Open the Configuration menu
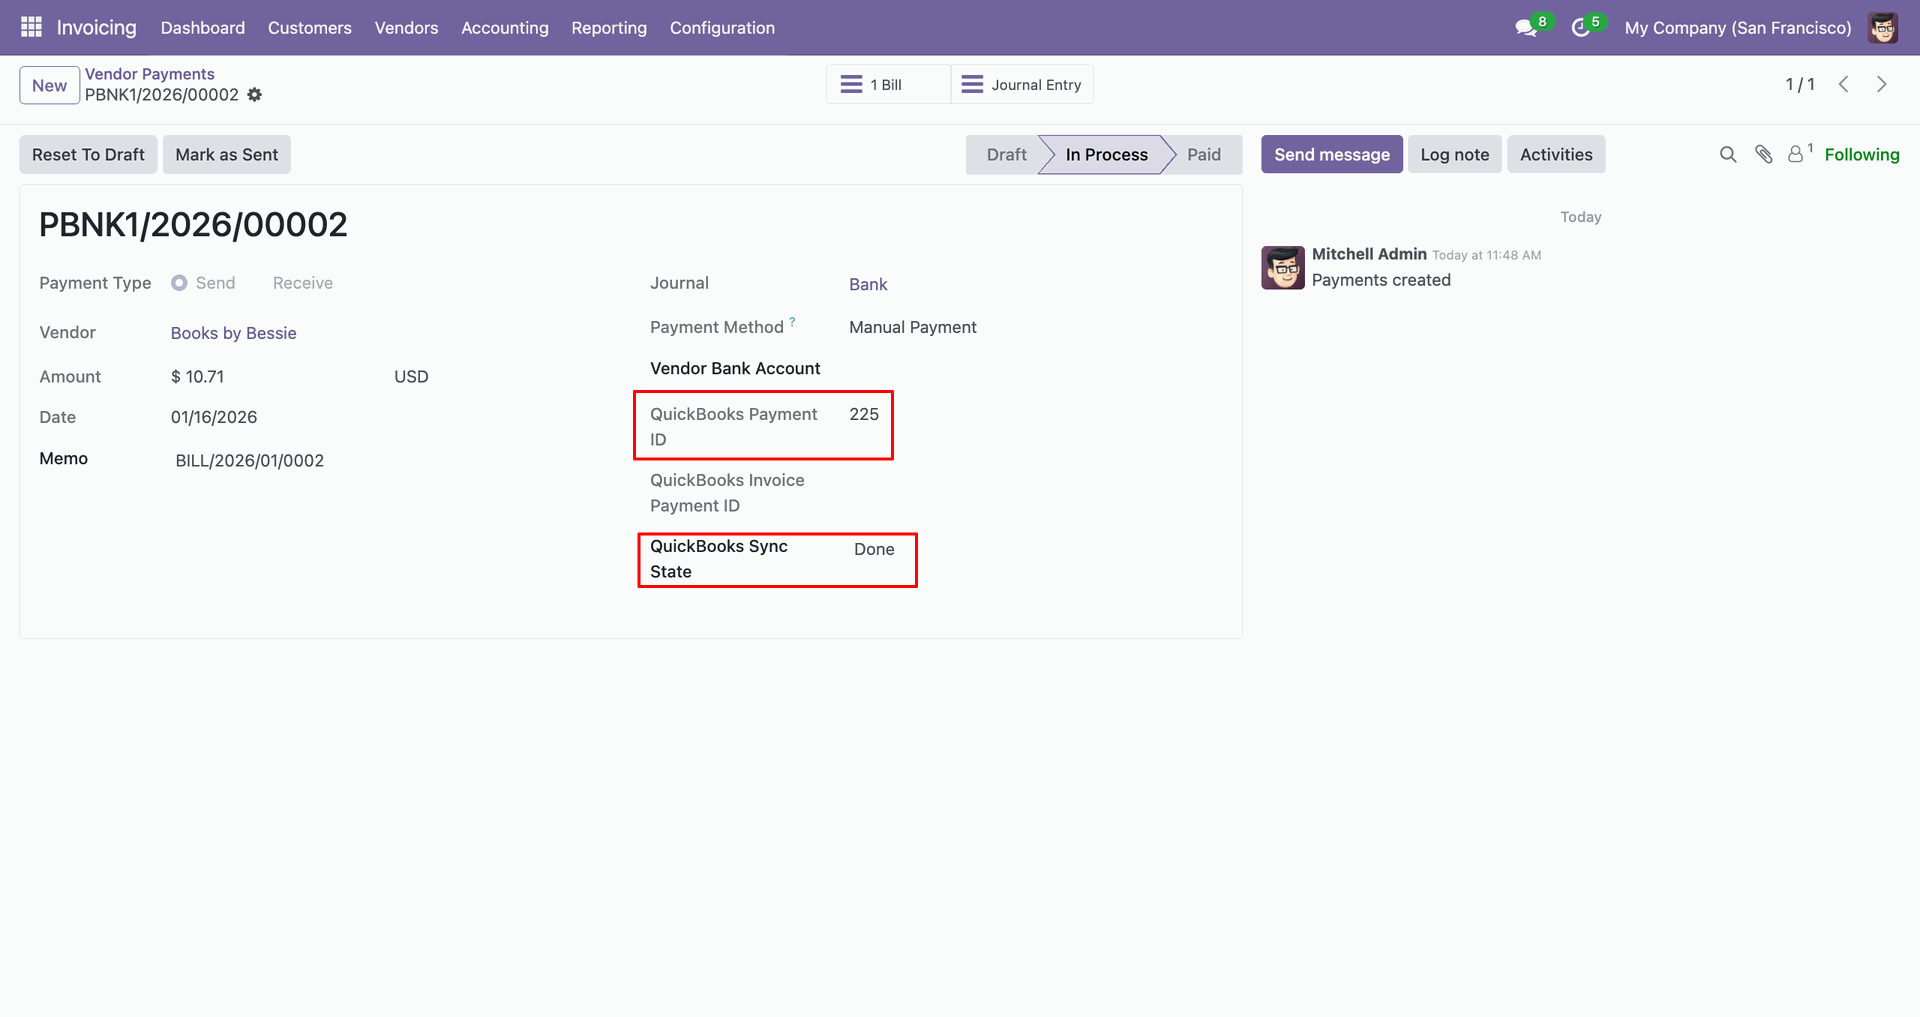The image size is (1920, 1017). pyautogui.click(x=722, y=28)
